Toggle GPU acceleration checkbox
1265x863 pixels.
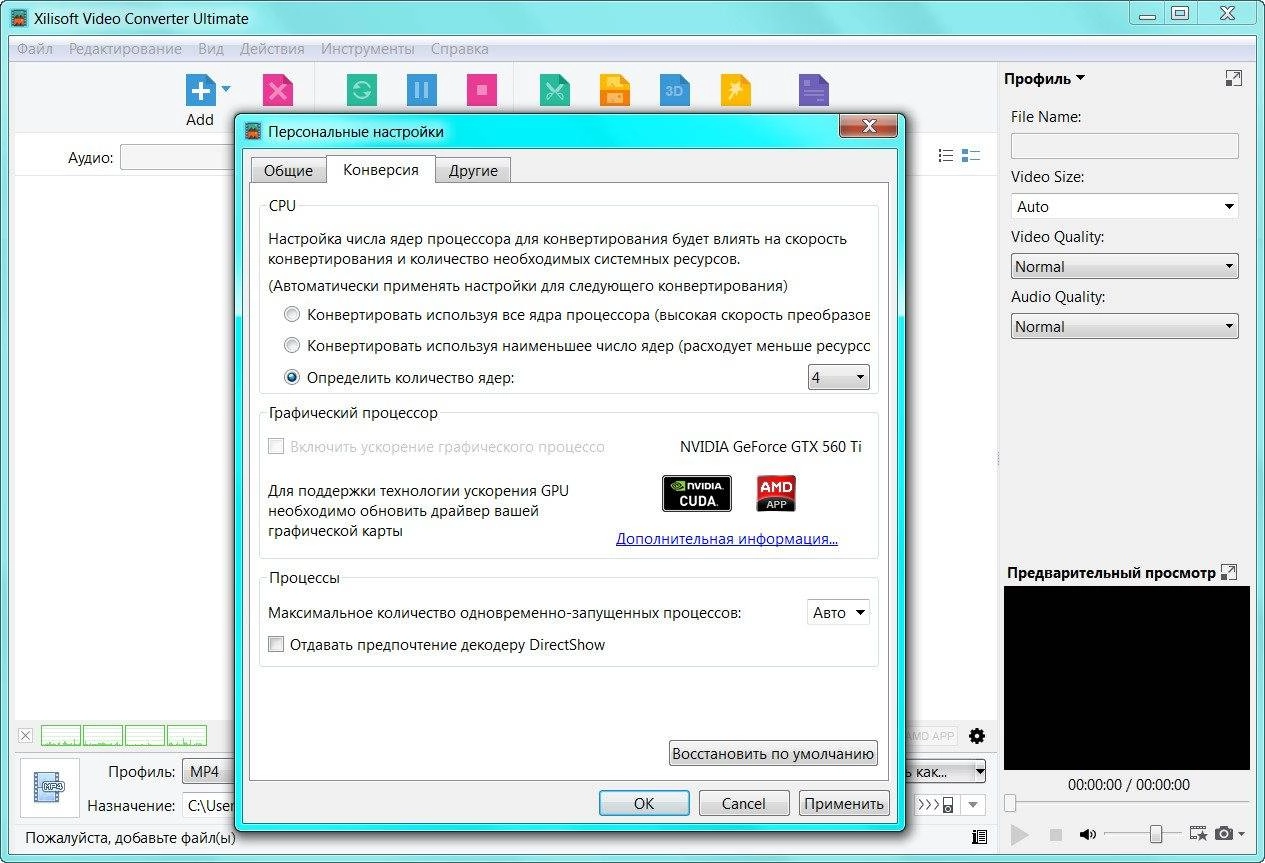277,447
